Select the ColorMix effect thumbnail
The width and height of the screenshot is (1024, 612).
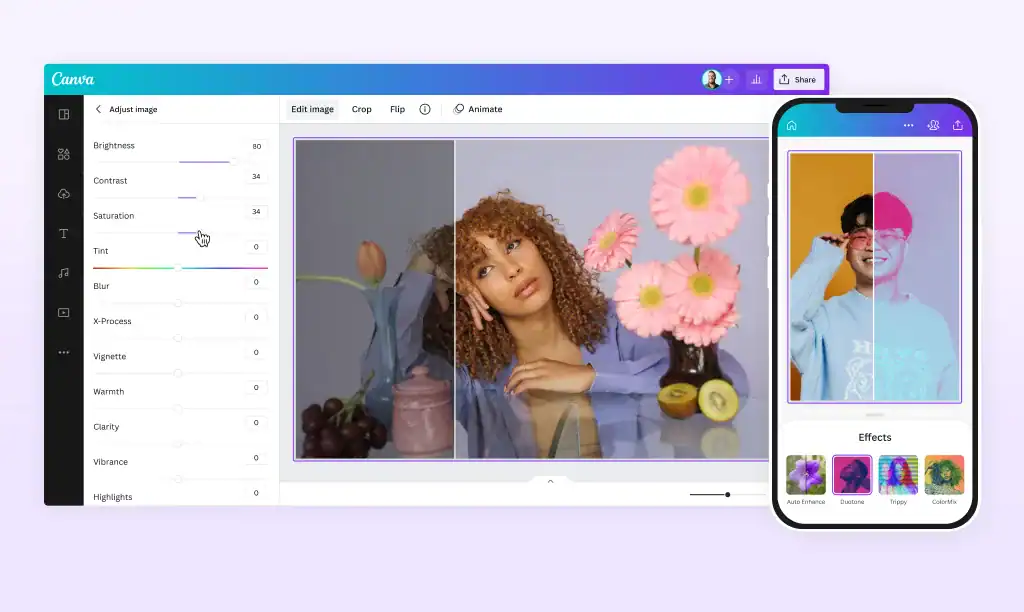pyautogui.click(x=944, y=475)
